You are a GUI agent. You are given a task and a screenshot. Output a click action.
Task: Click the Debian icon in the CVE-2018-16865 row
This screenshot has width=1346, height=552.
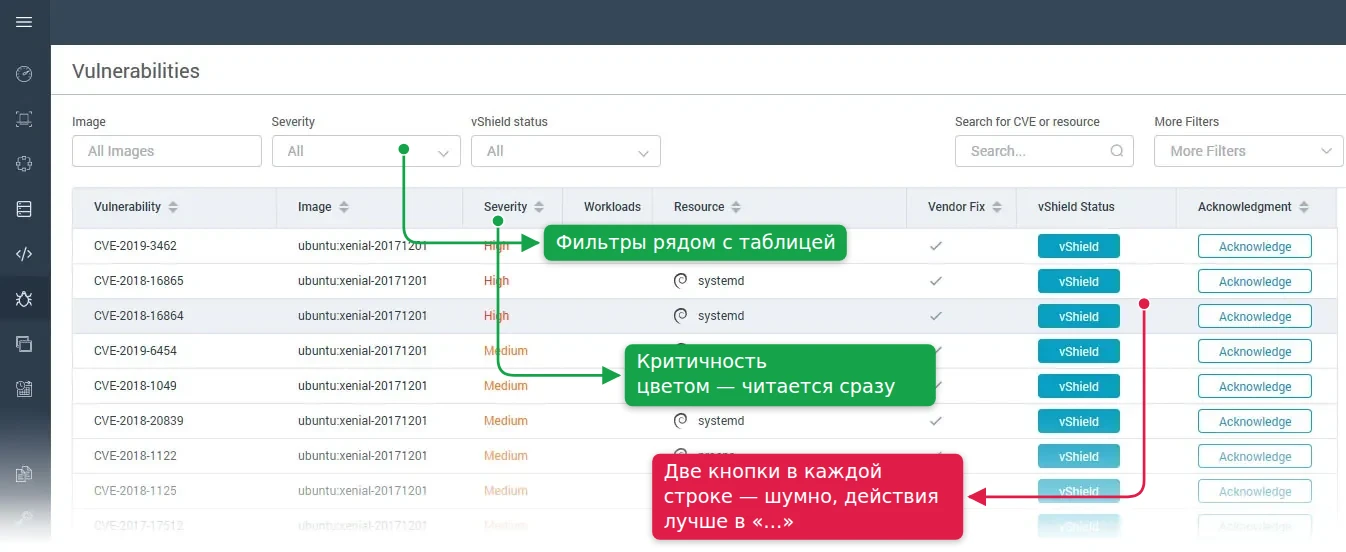coord(681,281)
